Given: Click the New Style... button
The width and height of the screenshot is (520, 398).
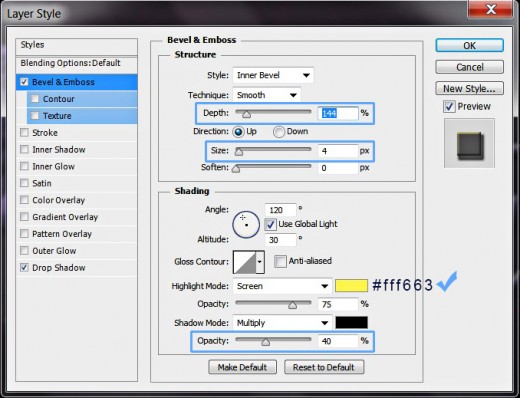Looking at the screenshot, I should [469, 88].
